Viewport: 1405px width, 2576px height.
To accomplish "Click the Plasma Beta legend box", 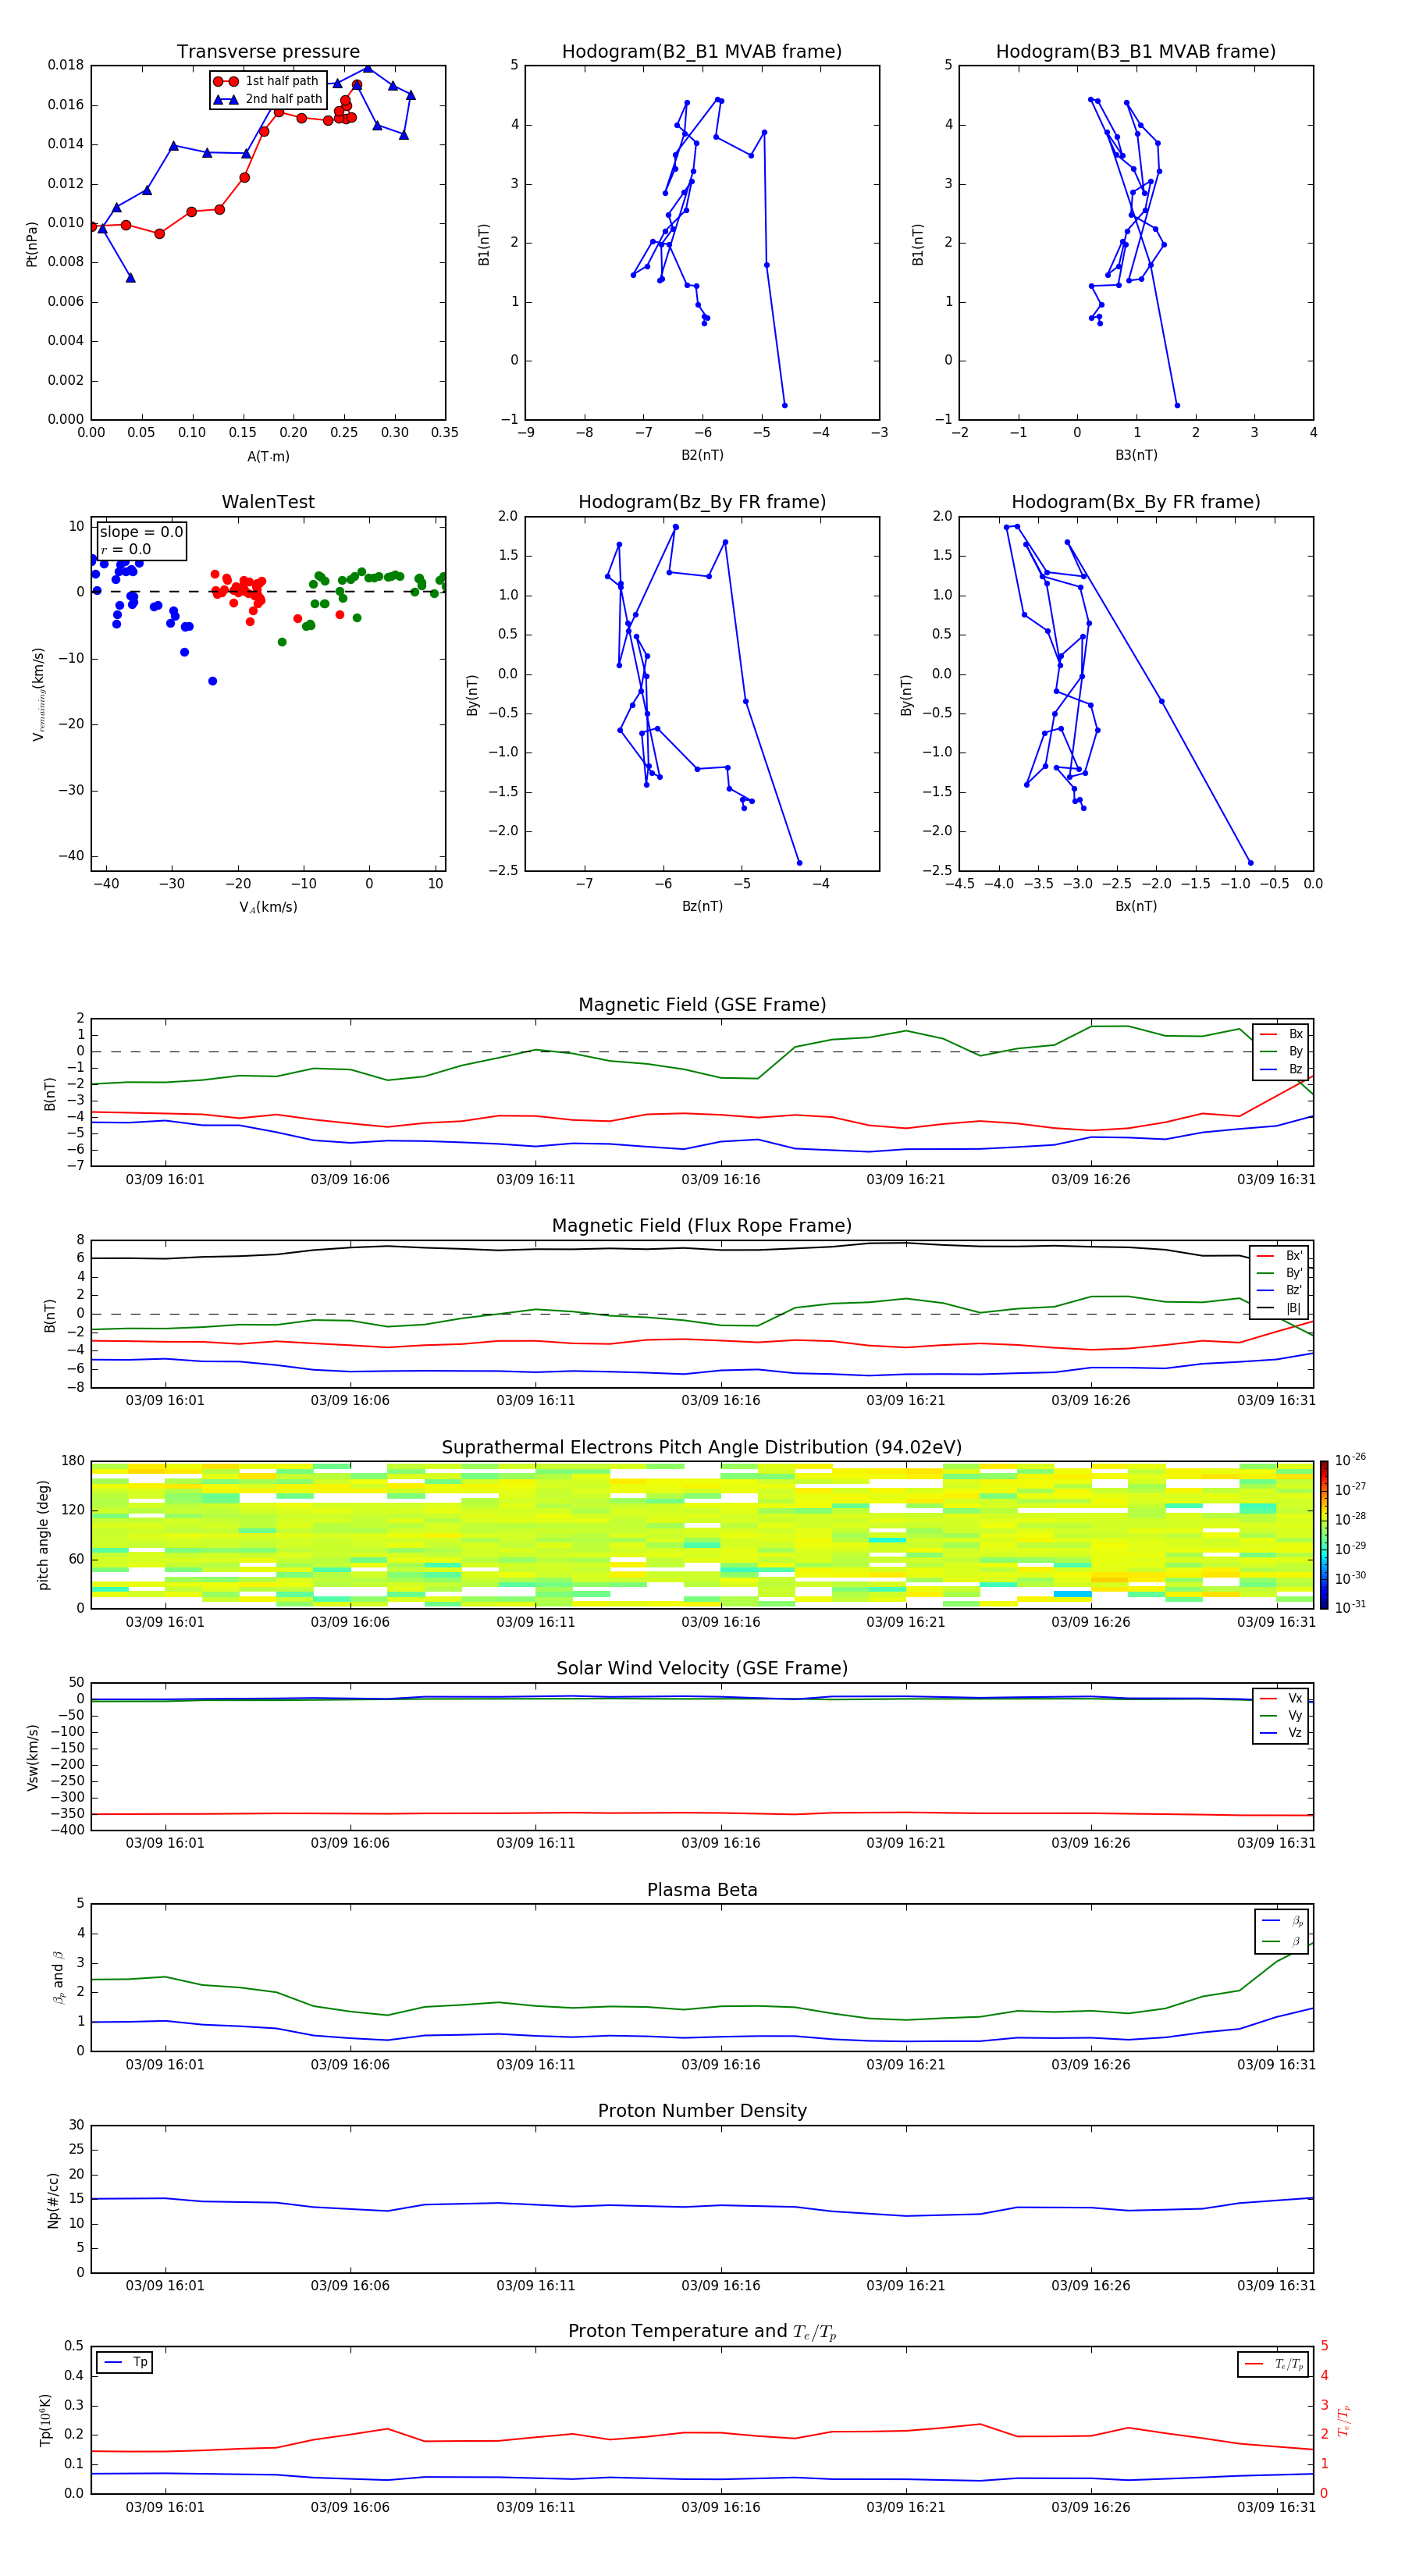I will click(1281, 1931).
